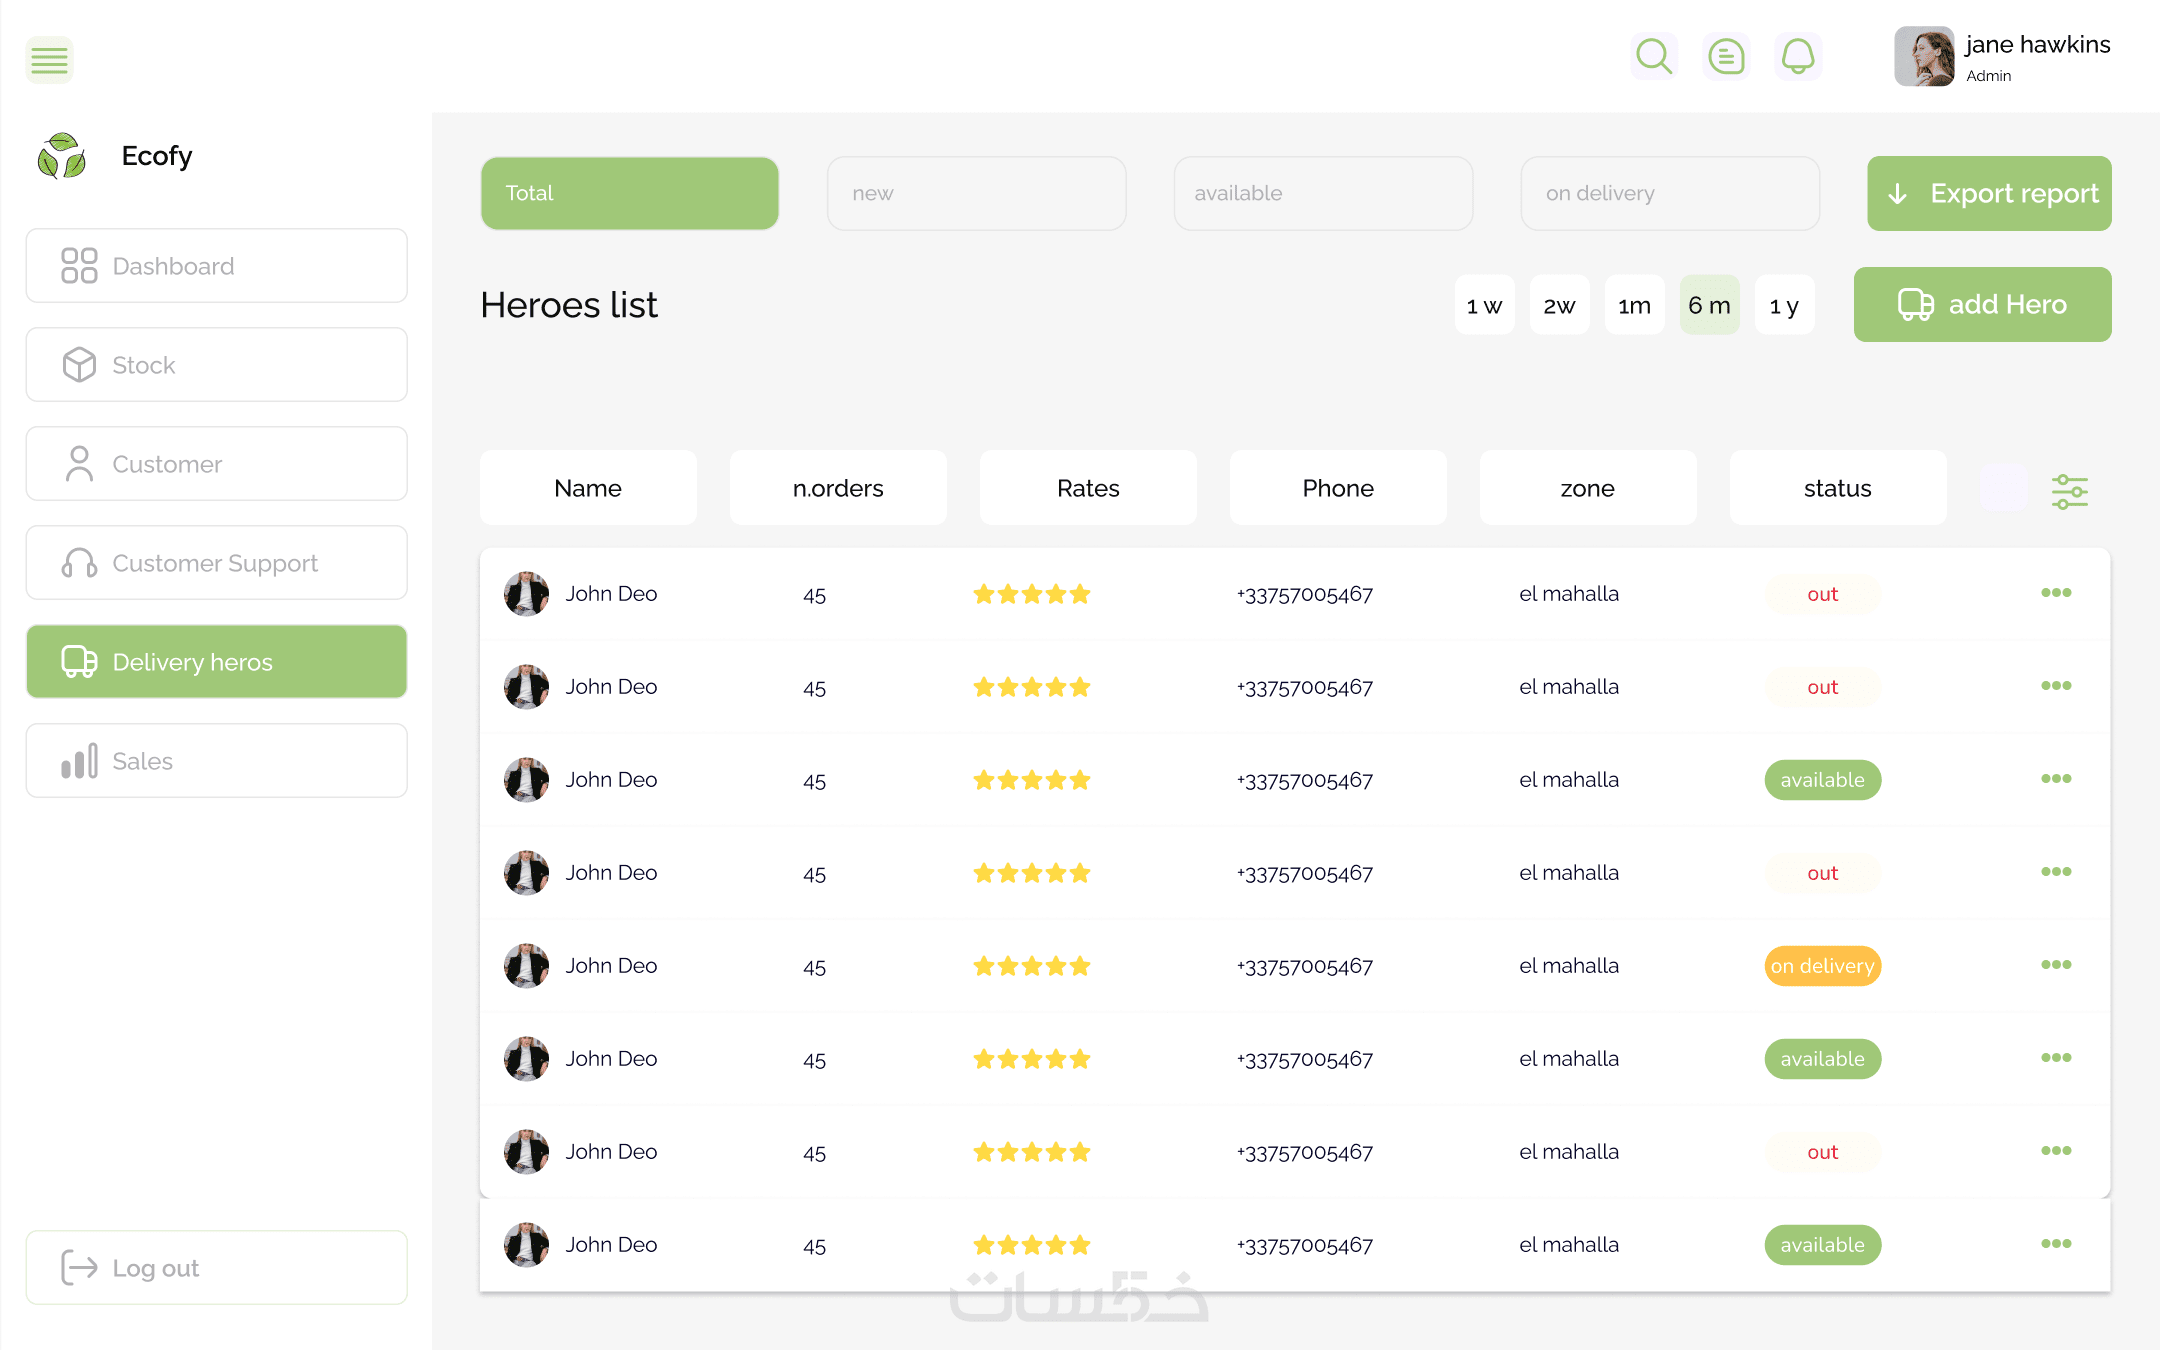
Task: Open the chat messages icon
Action: (x=1726, y=56)
